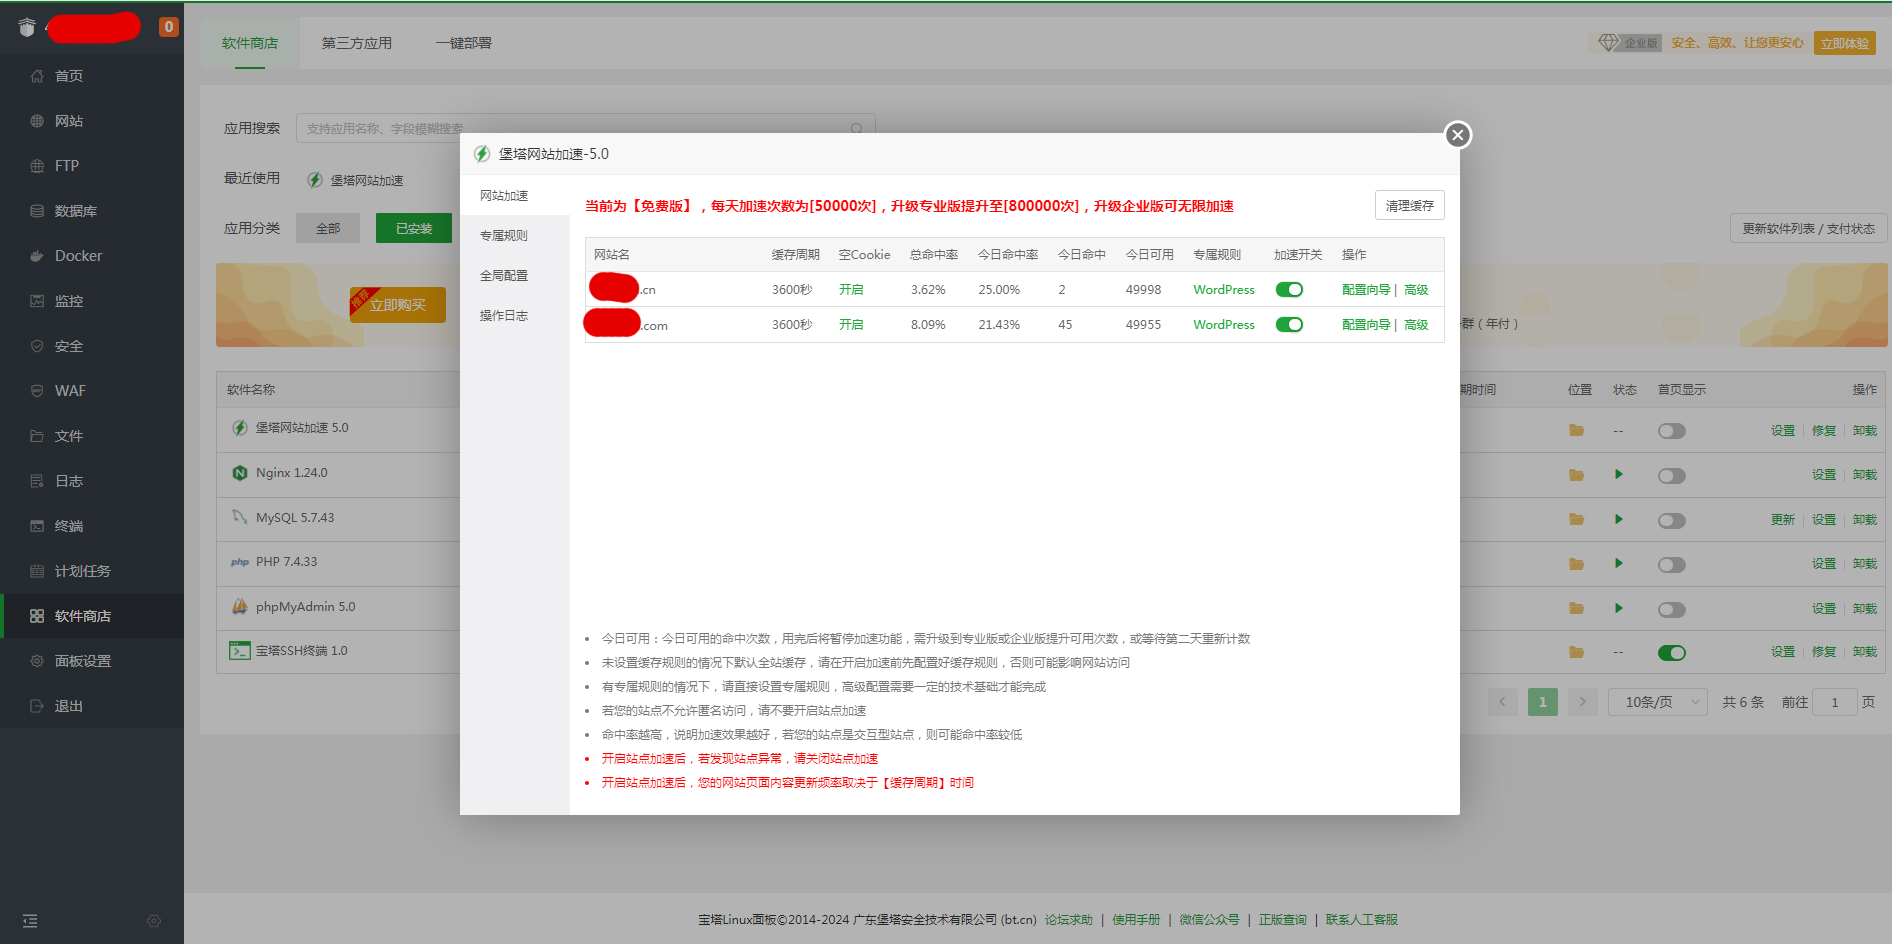
Task: Open 终端 terminal icon in sidebar
Action: pos(37,526)
